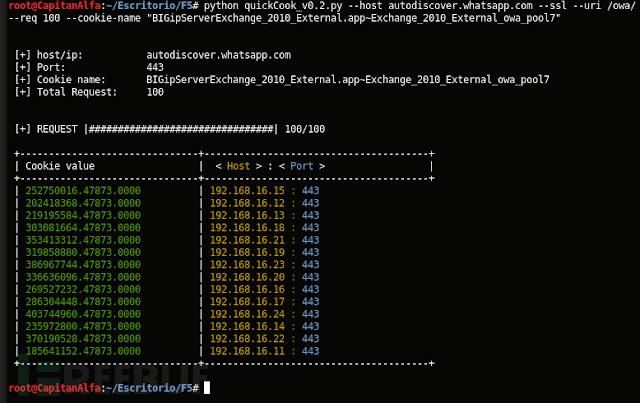Select host IP 192.168.16.17
The height and width of the screenshot is (403, 640).
point(247,301)
